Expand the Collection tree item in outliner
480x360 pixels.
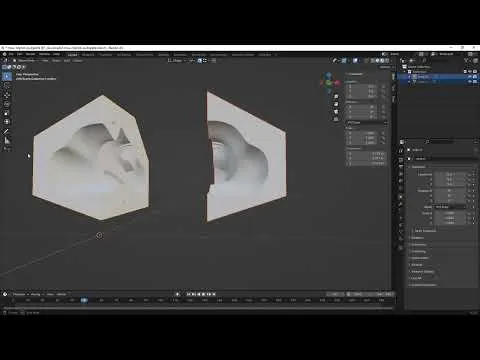pos(405,72)
